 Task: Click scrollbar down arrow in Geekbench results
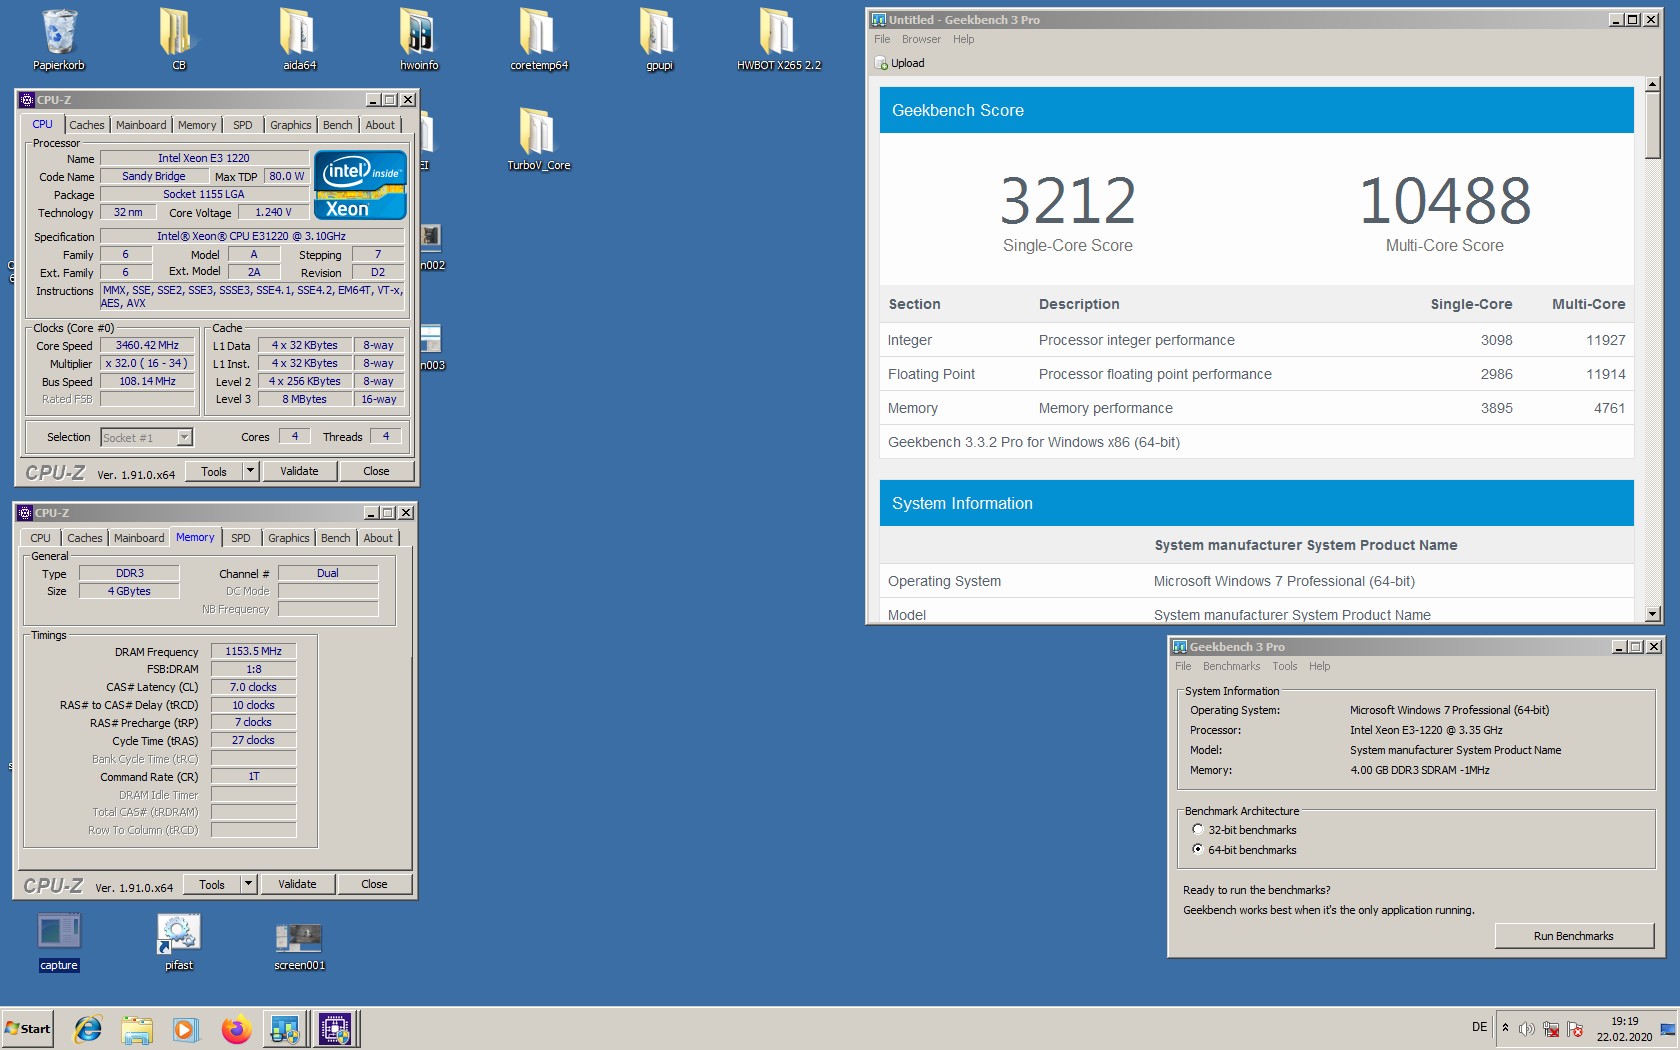tap(1653, 613)
